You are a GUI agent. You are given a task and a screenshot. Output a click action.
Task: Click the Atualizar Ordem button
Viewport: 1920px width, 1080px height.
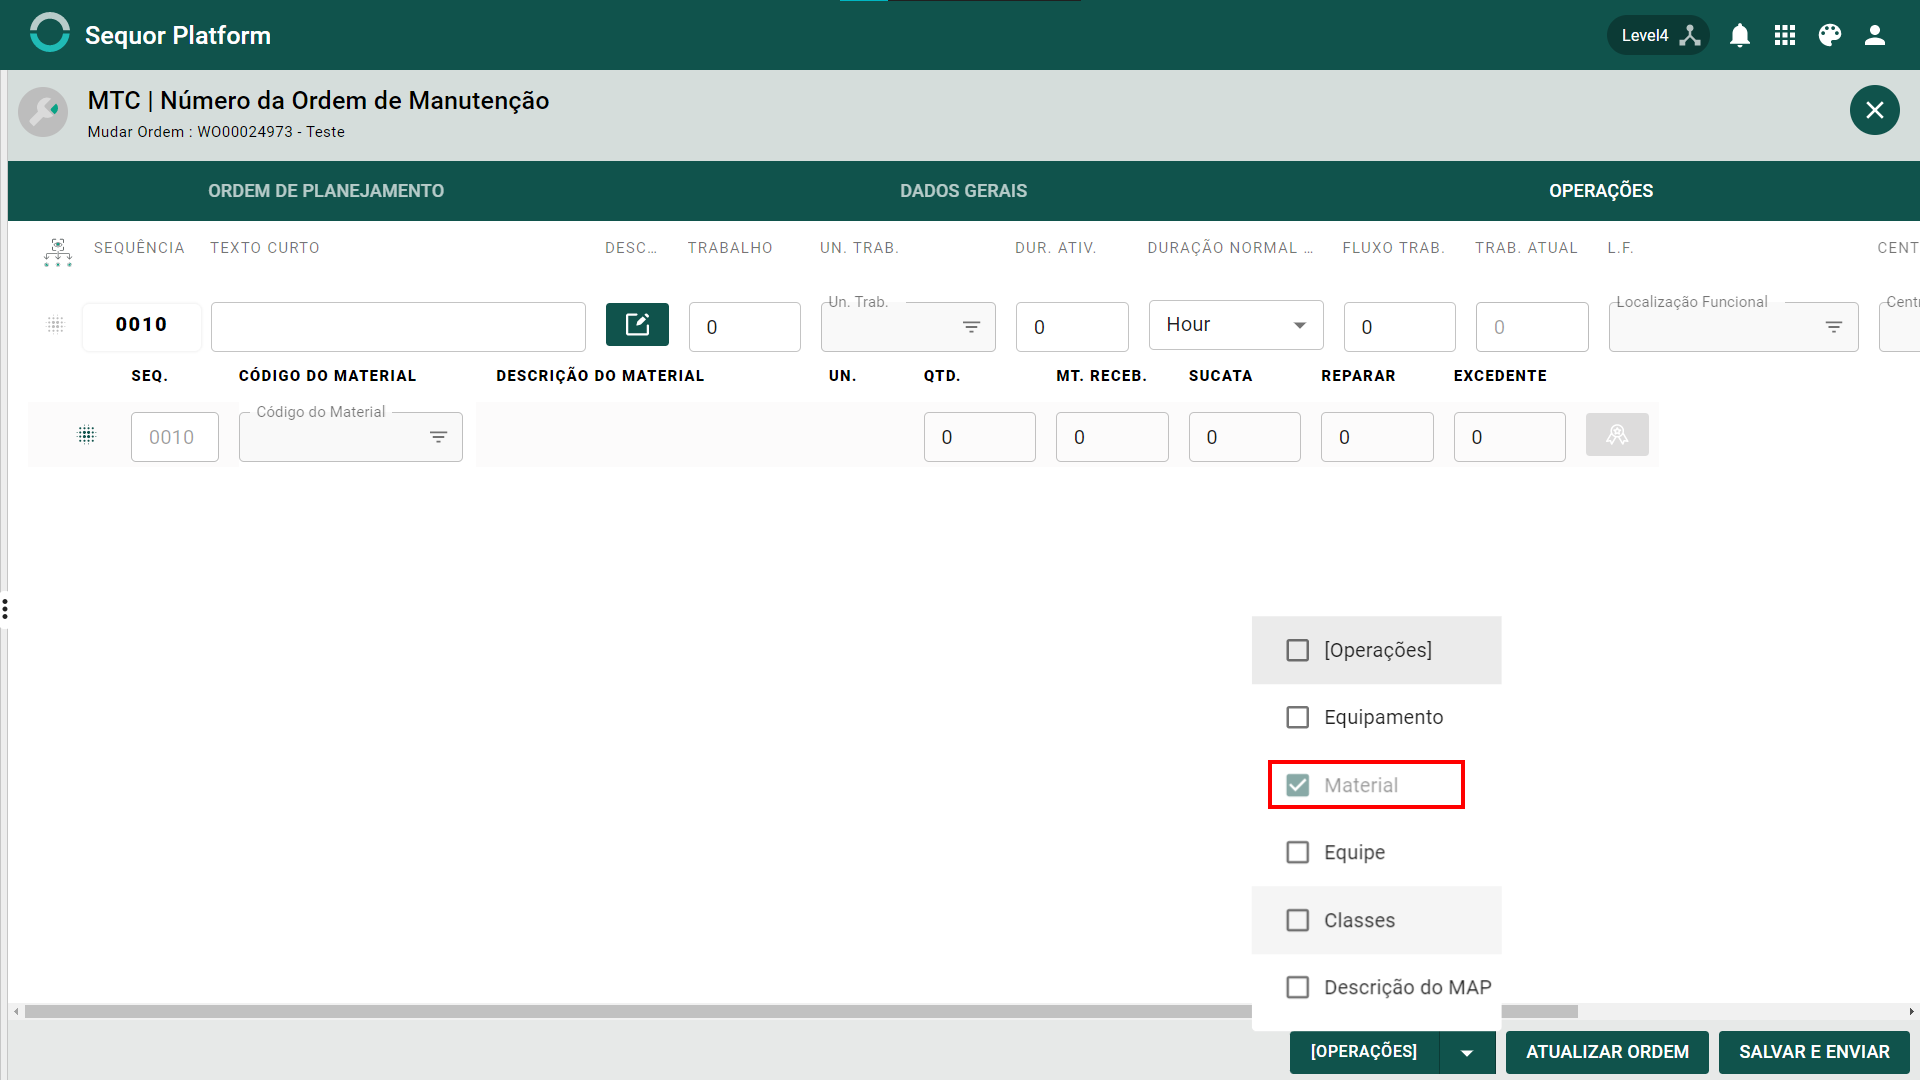click(1607, 1052)
